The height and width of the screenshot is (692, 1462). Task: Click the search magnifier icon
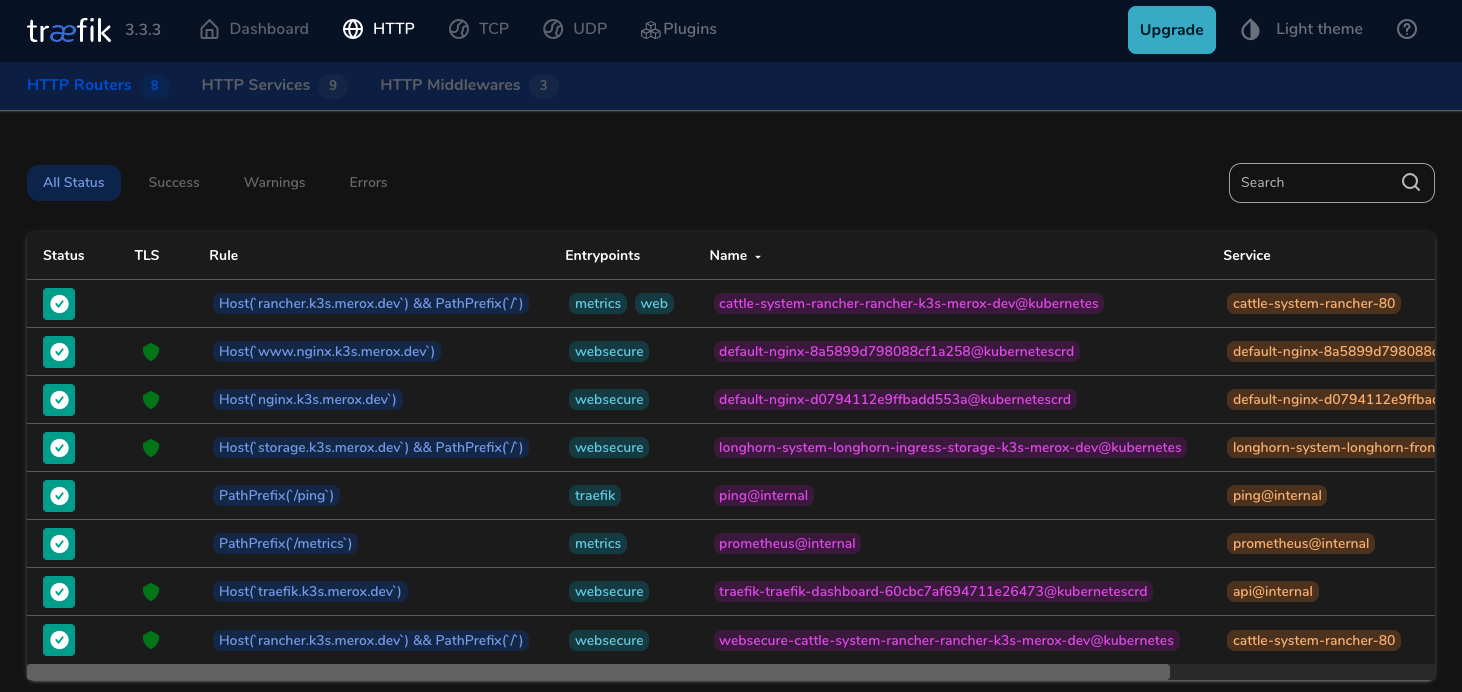[1411, 182]
